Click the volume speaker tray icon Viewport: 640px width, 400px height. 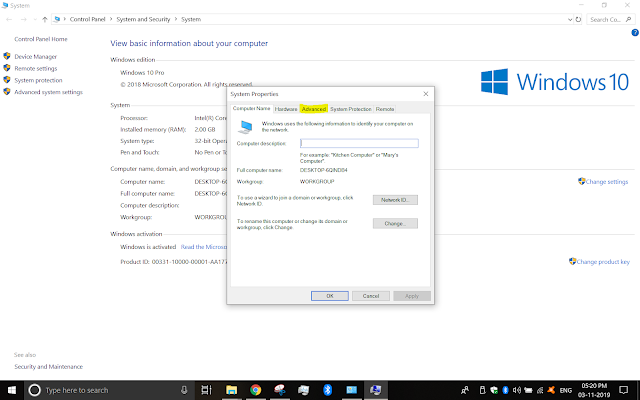pyautogui.click(x=517, y=390)
